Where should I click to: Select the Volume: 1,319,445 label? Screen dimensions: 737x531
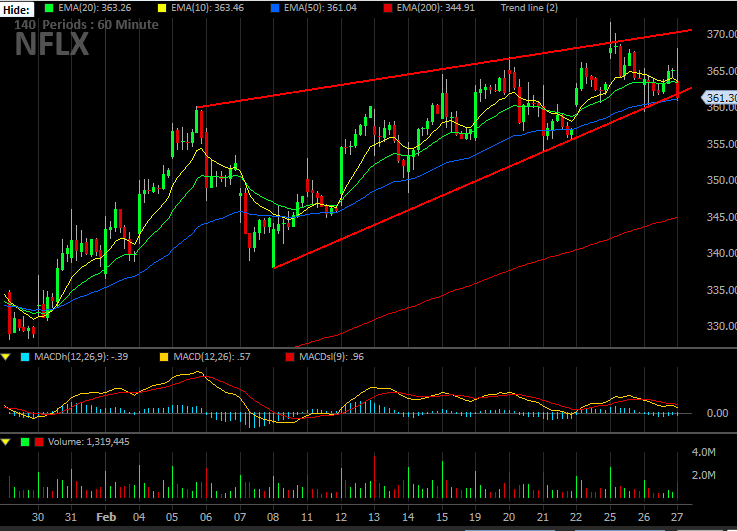point(88,442)
